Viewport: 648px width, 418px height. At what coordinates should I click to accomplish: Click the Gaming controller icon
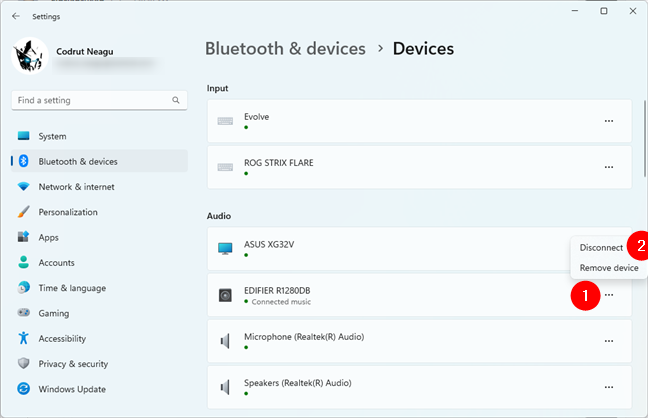[24, 313]
